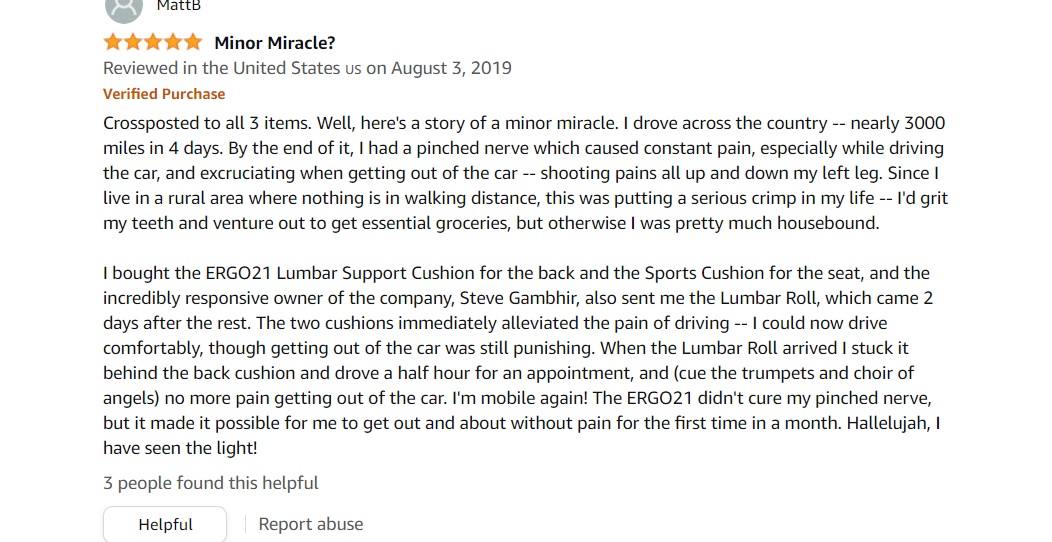Click the fourth orange rating star
This screenshot has height=542, width=1052.
coord(173,42)
